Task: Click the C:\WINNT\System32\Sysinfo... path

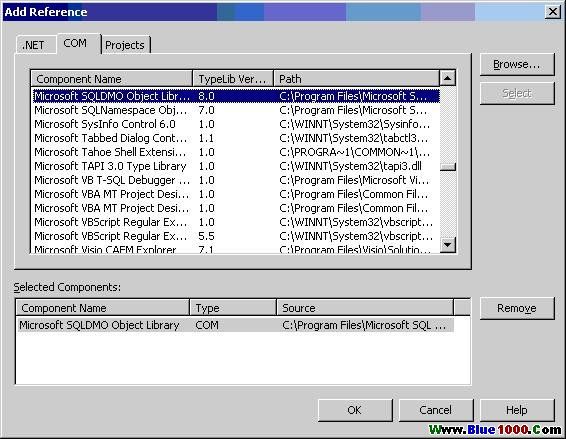Action: [x=354, y=124]
